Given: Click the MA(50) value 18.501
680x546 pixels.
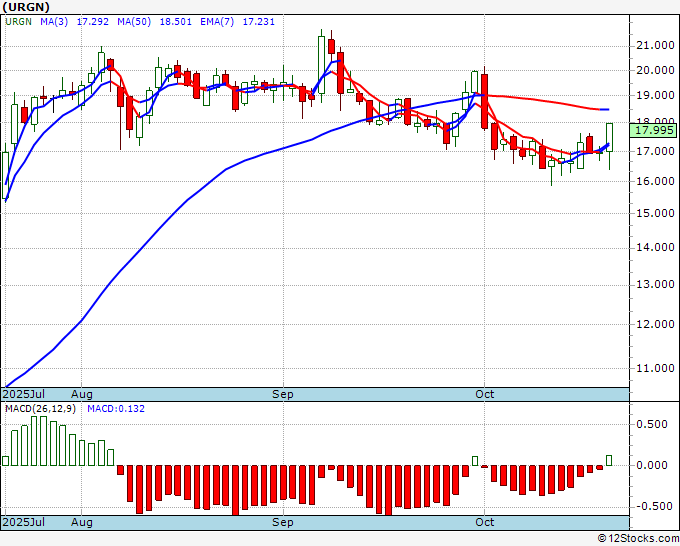Looking at the screenshot, I should tap(176, 22).
